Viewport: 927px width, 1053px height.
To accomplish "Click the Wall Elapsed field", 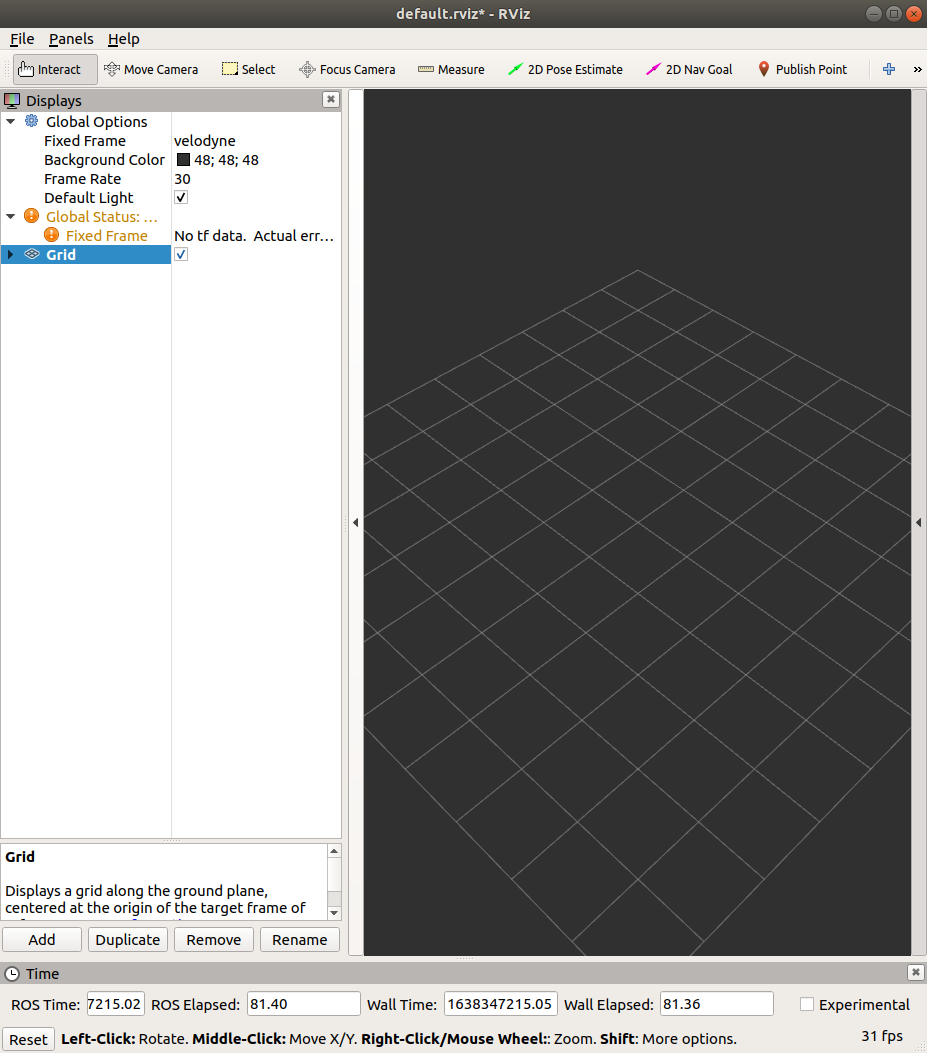I will (717, 1004).
